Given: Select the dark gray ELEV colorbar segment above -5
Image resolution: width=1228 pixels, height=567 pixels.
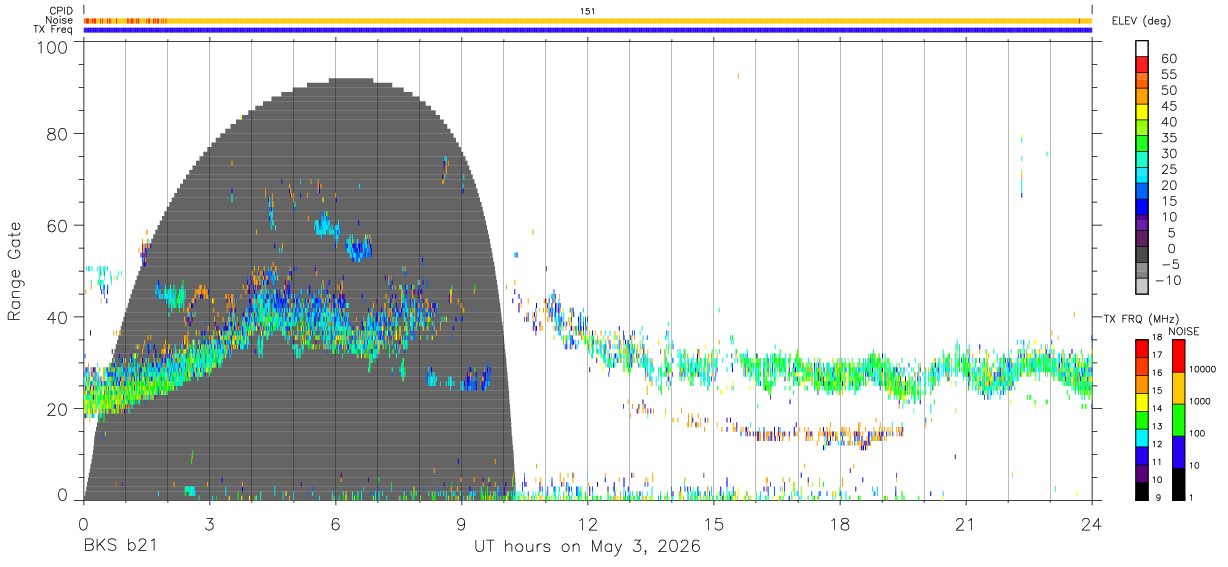Looking at the screenshot, I should (1142, 255).
